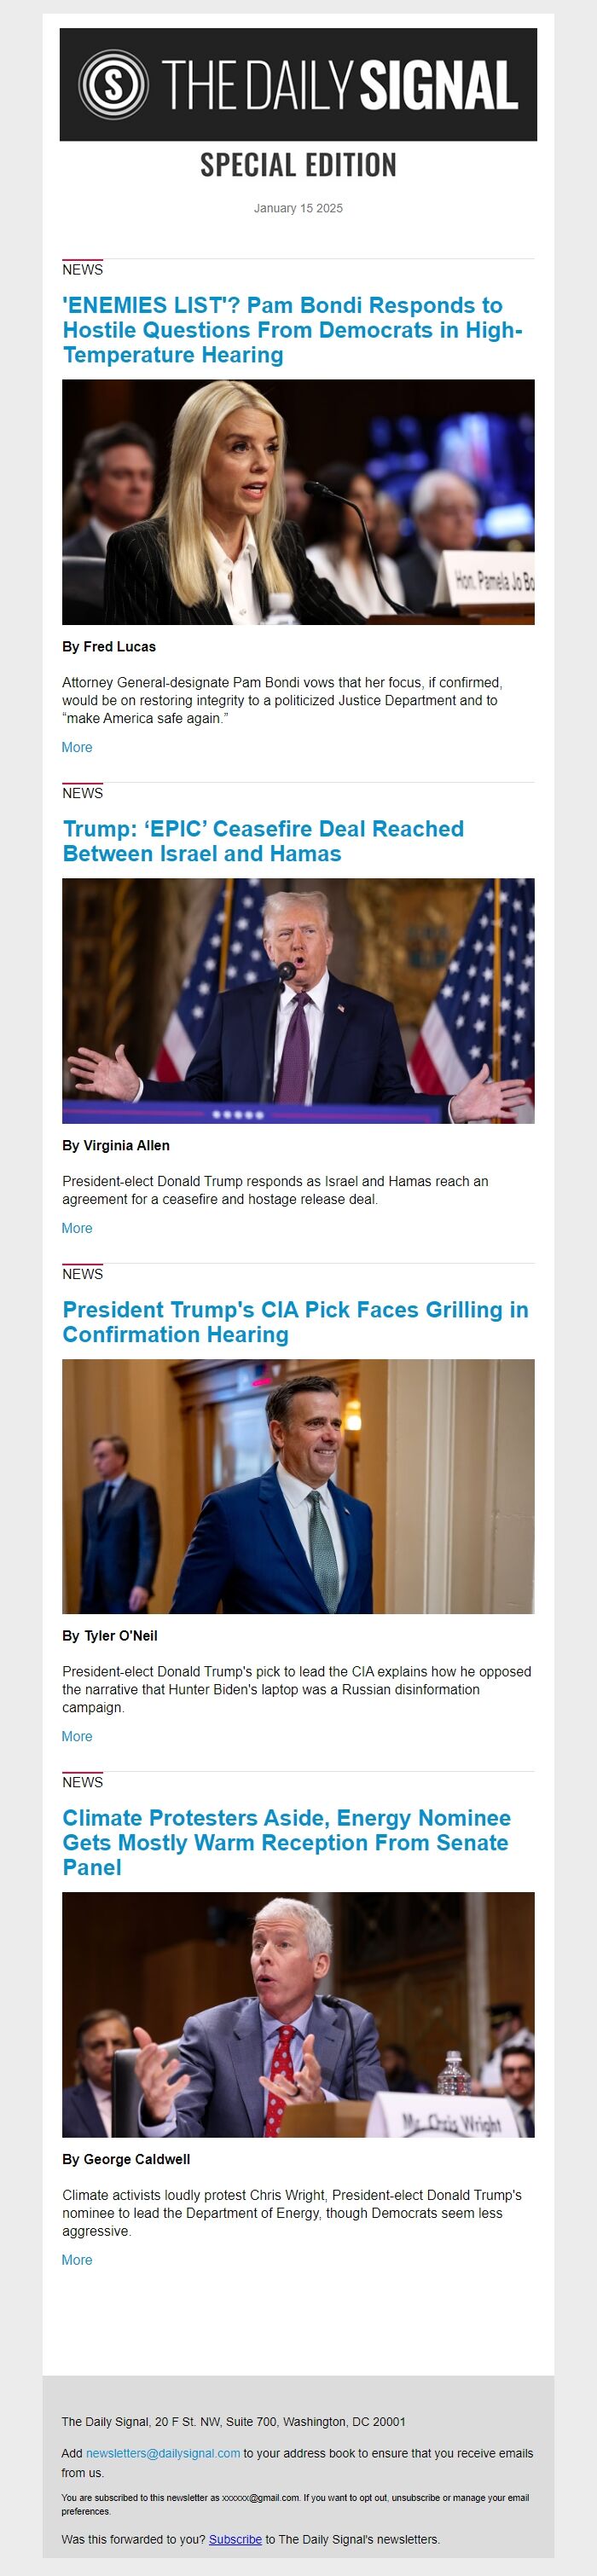Open The Daily Signal header banner
Image resolution: width=597 pixels, height=2576 pixels.
click(x=298, y=84)
